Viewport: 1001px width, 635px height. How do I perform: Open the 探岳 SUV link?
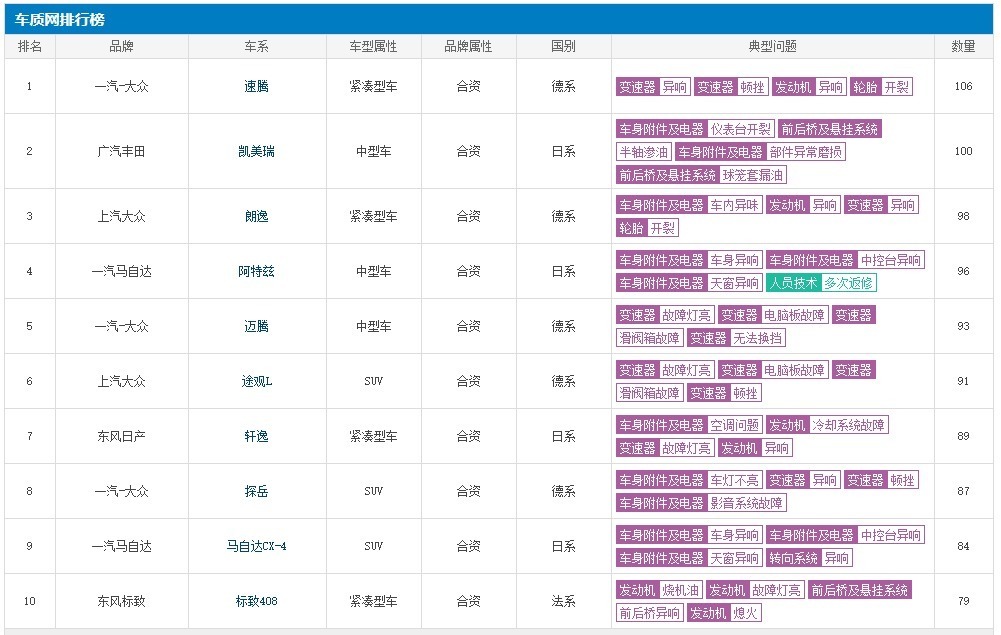point(256,491)
